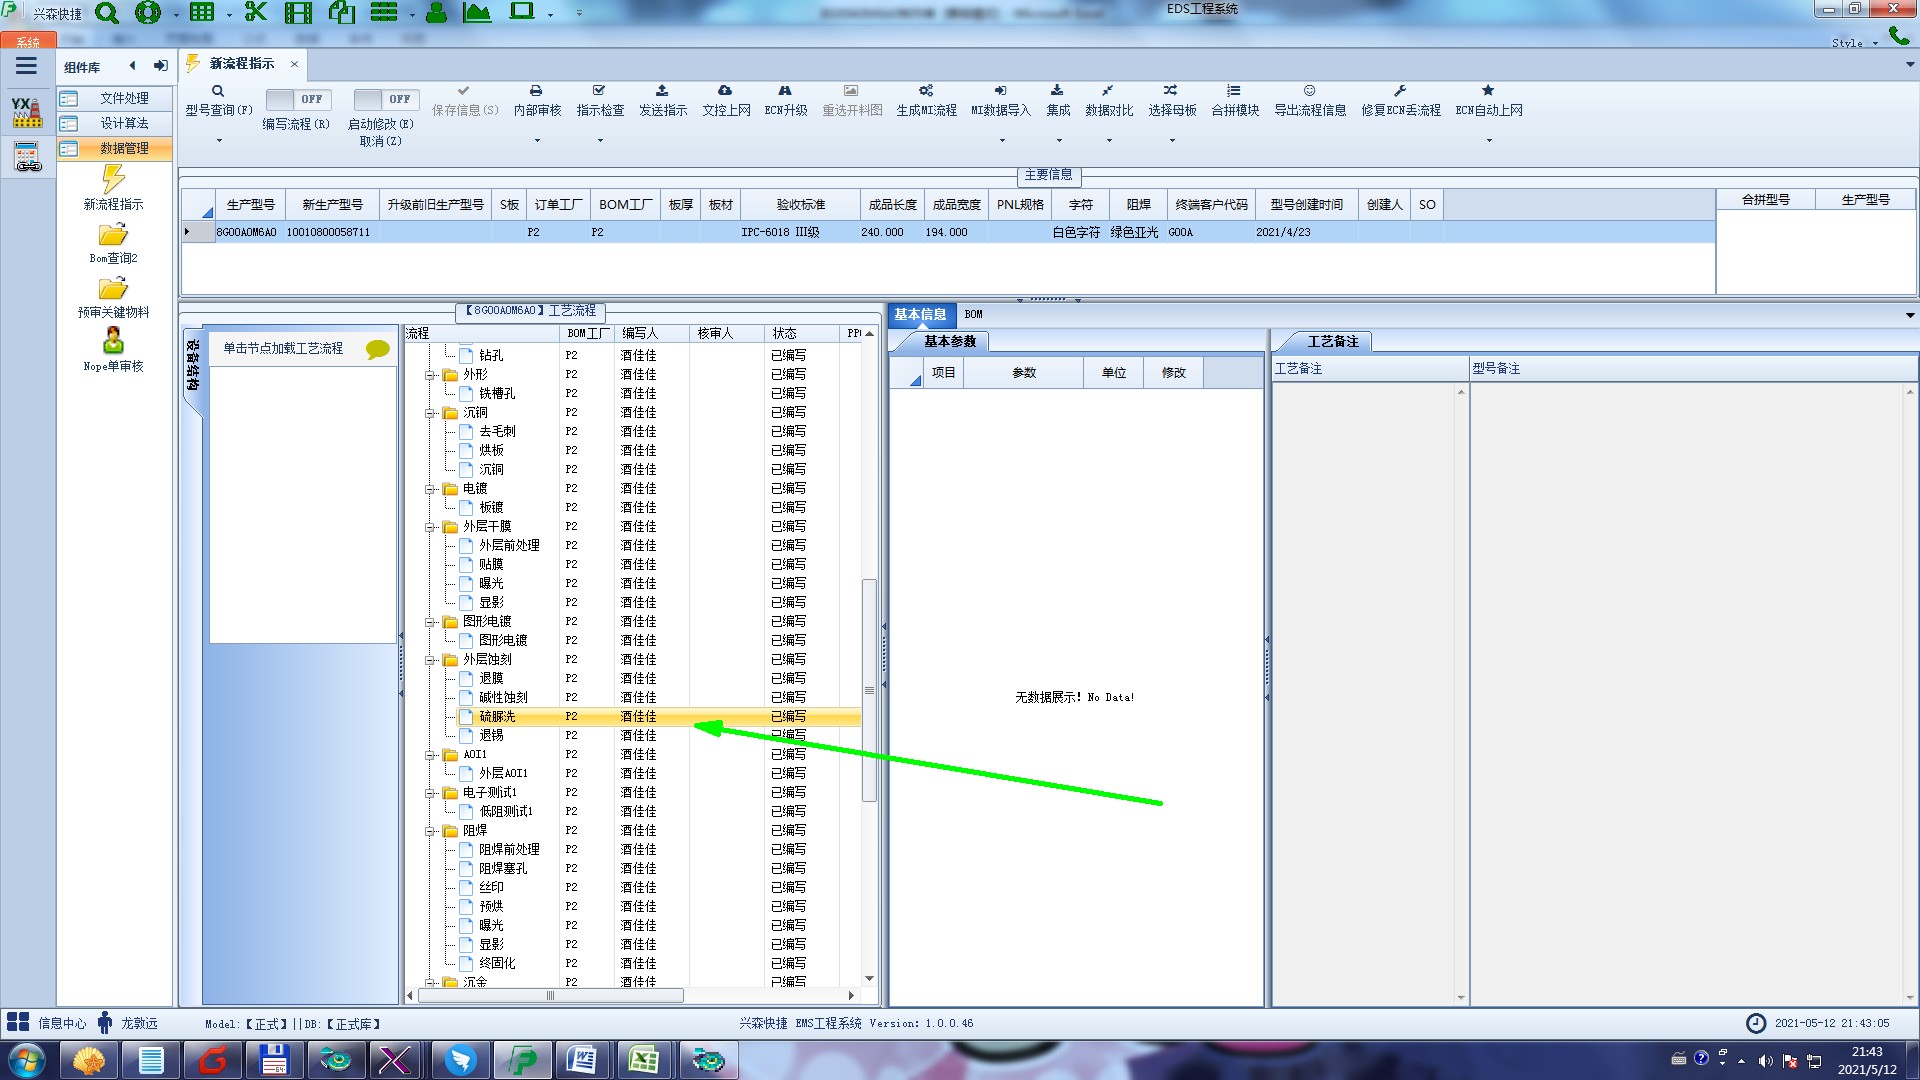Click the 合拼模块 toolbar button
This screenshot has height=1080, width=1920.
point(1235,100)
